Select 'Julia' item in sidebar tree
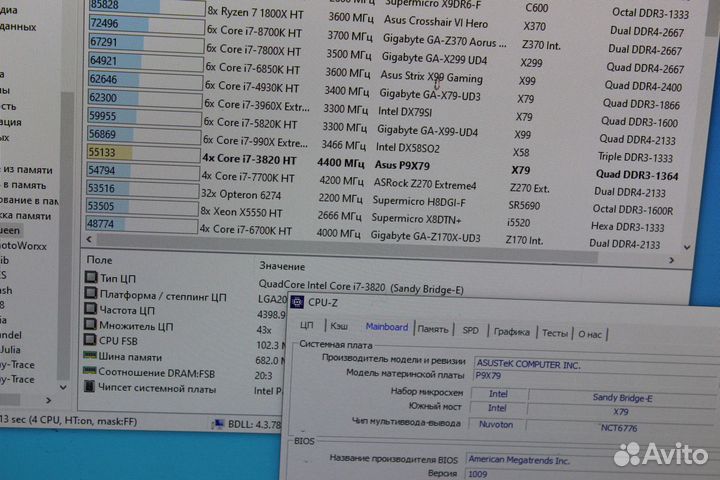 click(x=10, y=350)
